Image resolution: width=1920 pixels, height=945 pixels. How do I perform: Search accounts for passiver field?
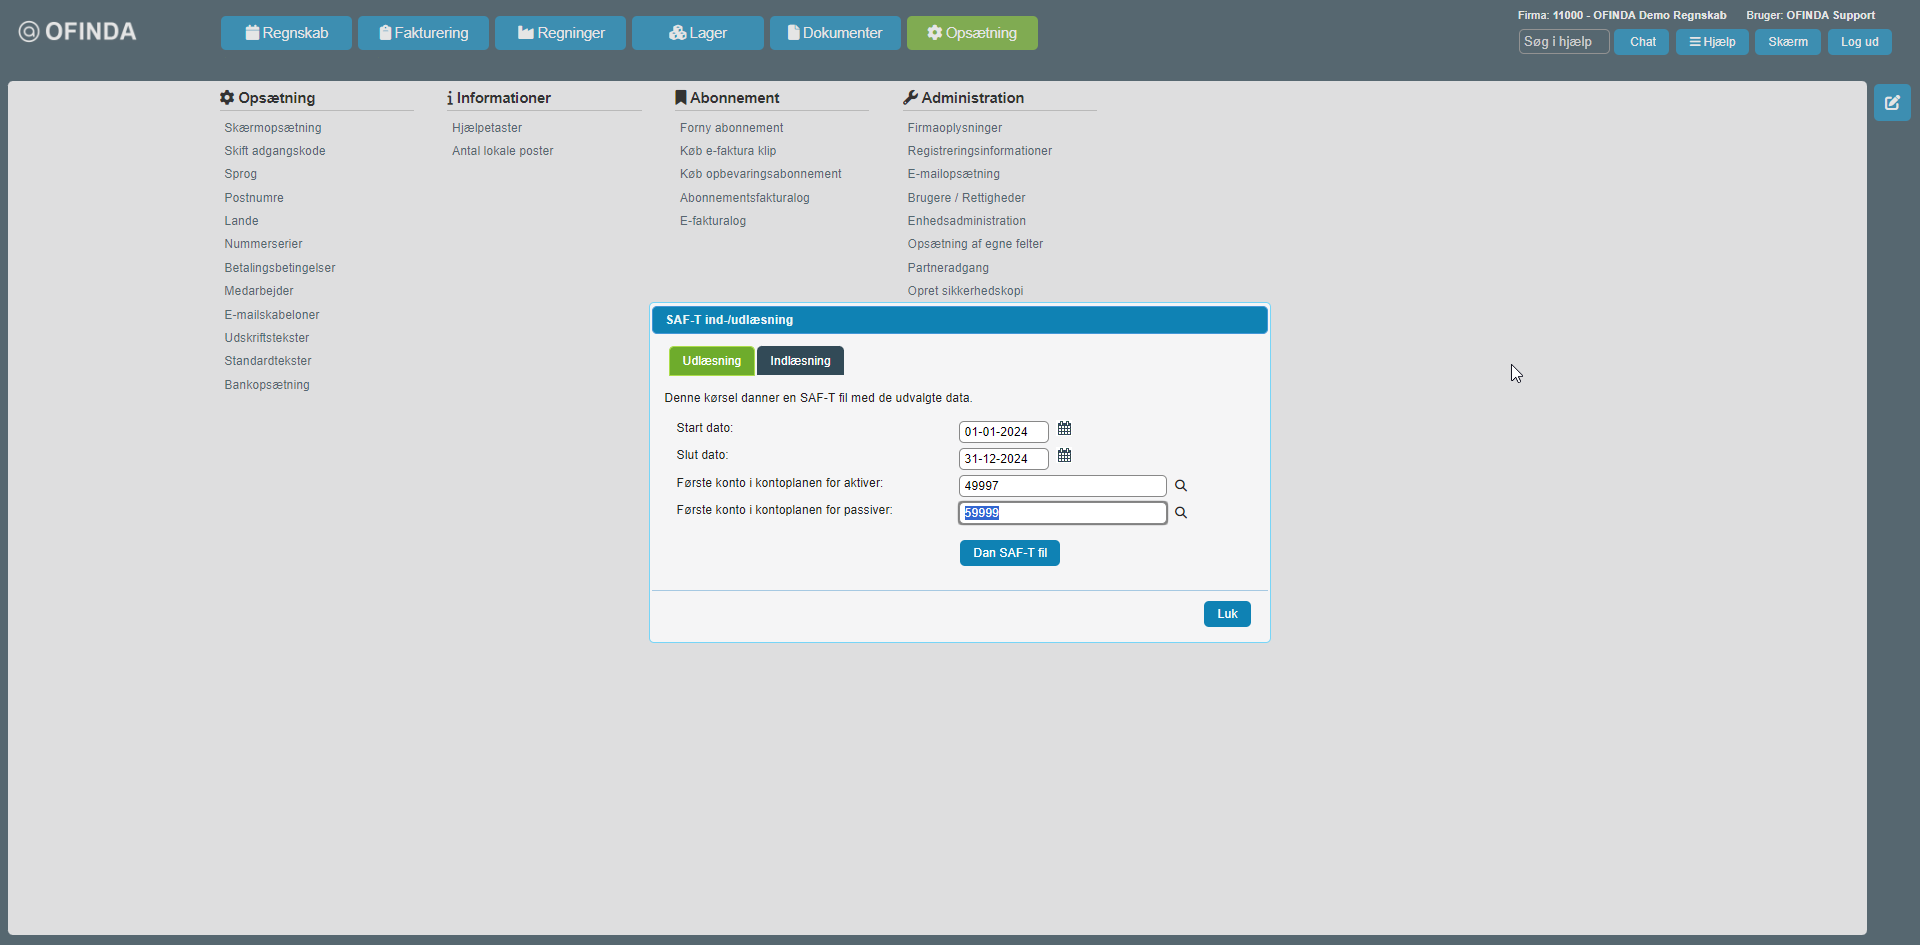pos(1181,513)
